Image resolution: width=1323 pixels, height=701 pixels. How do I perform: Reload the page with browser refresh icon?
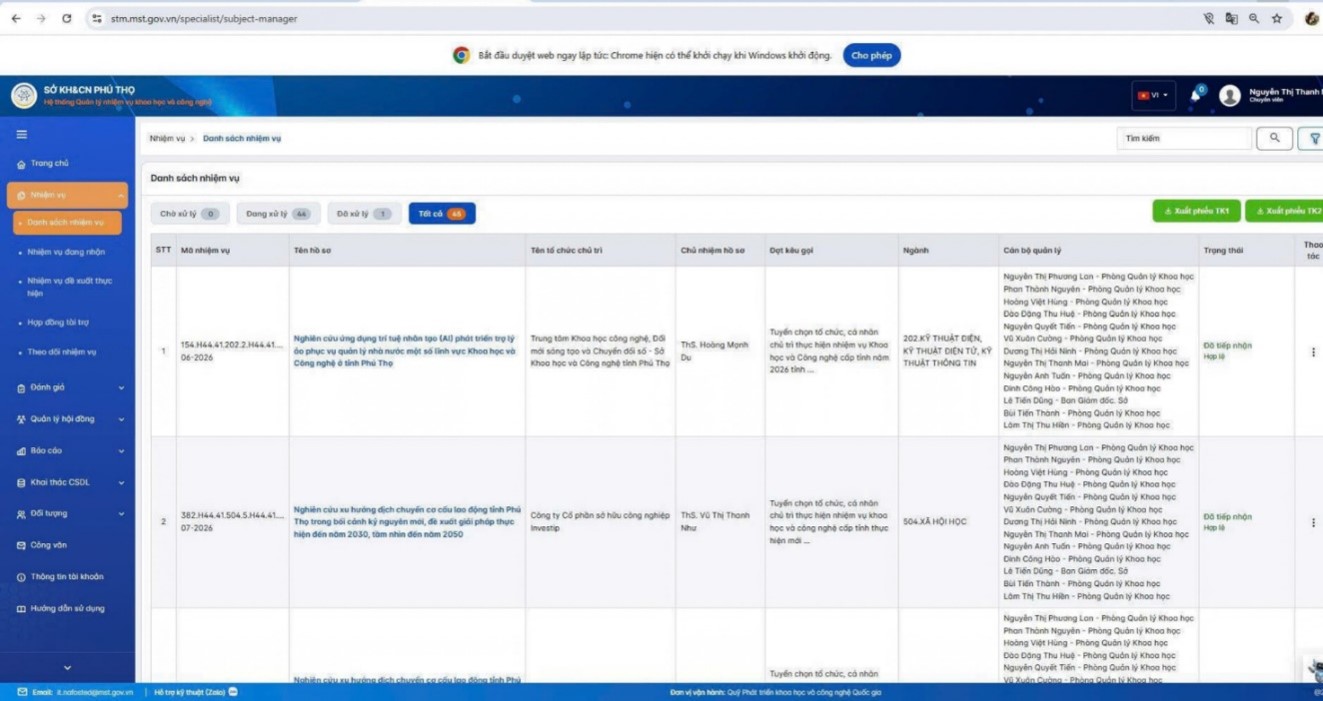coord(67,18)
